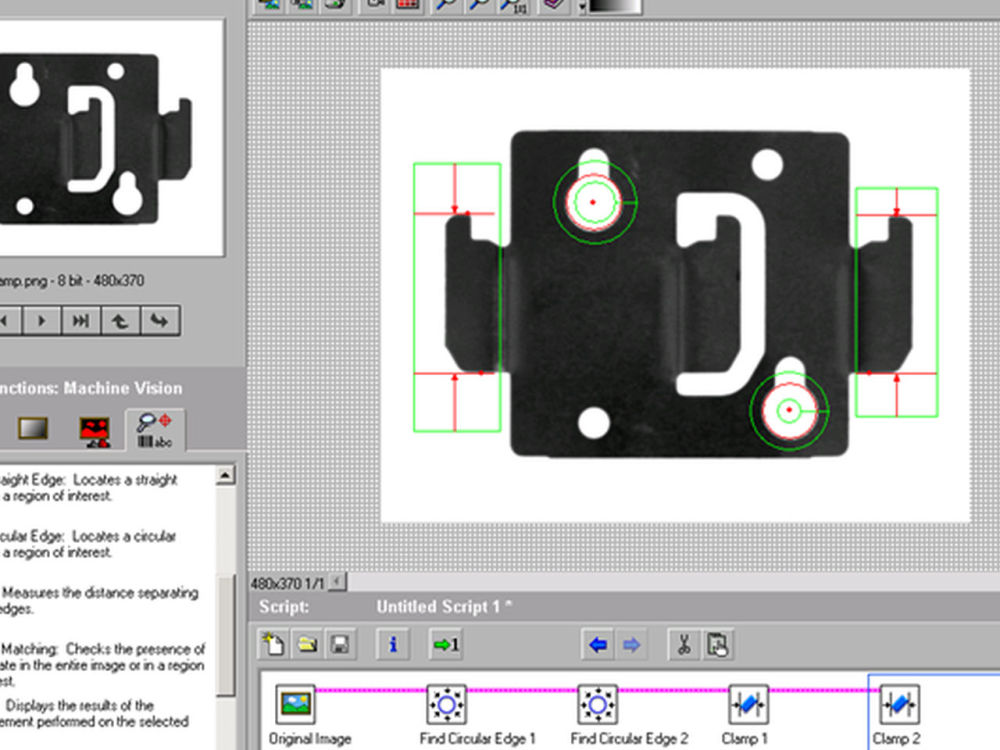
Task: Cut the selected step with the scissors icon
Action: pos(684,645)
